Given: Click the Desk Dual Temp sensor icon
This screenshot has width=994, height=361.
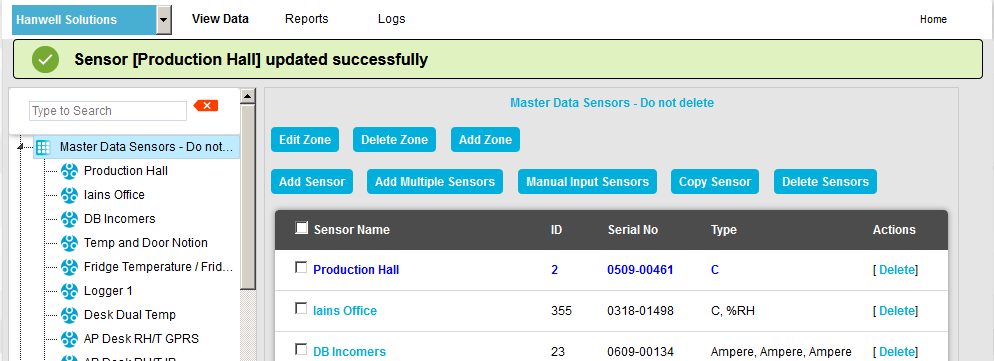Looking at the screenshot, I should point(69,315).
